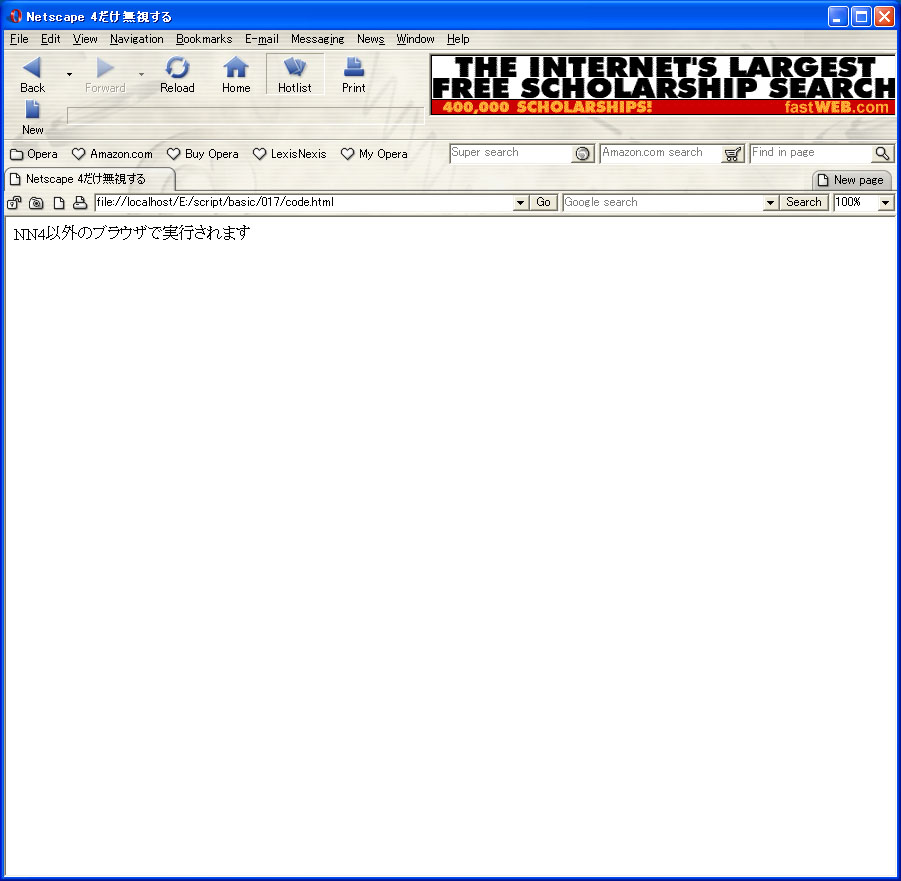Click the Go button
This screenshot has width=901, height=881.
click(544, 202)
